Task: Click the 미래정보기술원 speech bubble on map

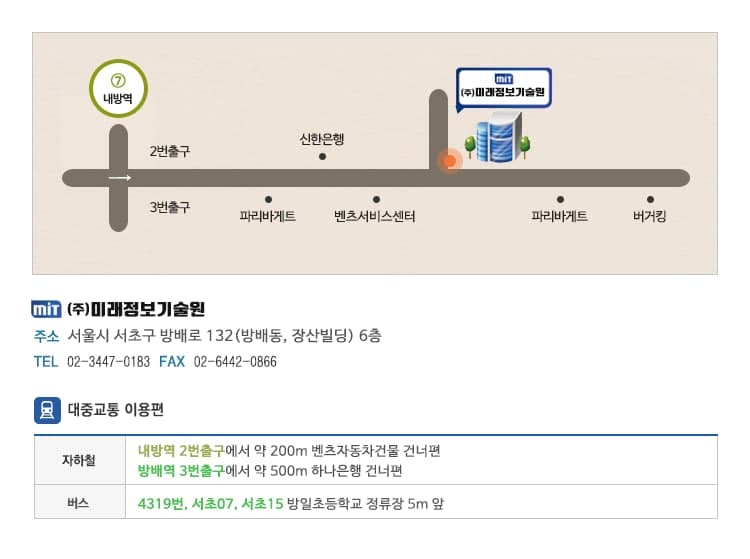Action: point(503,89)
